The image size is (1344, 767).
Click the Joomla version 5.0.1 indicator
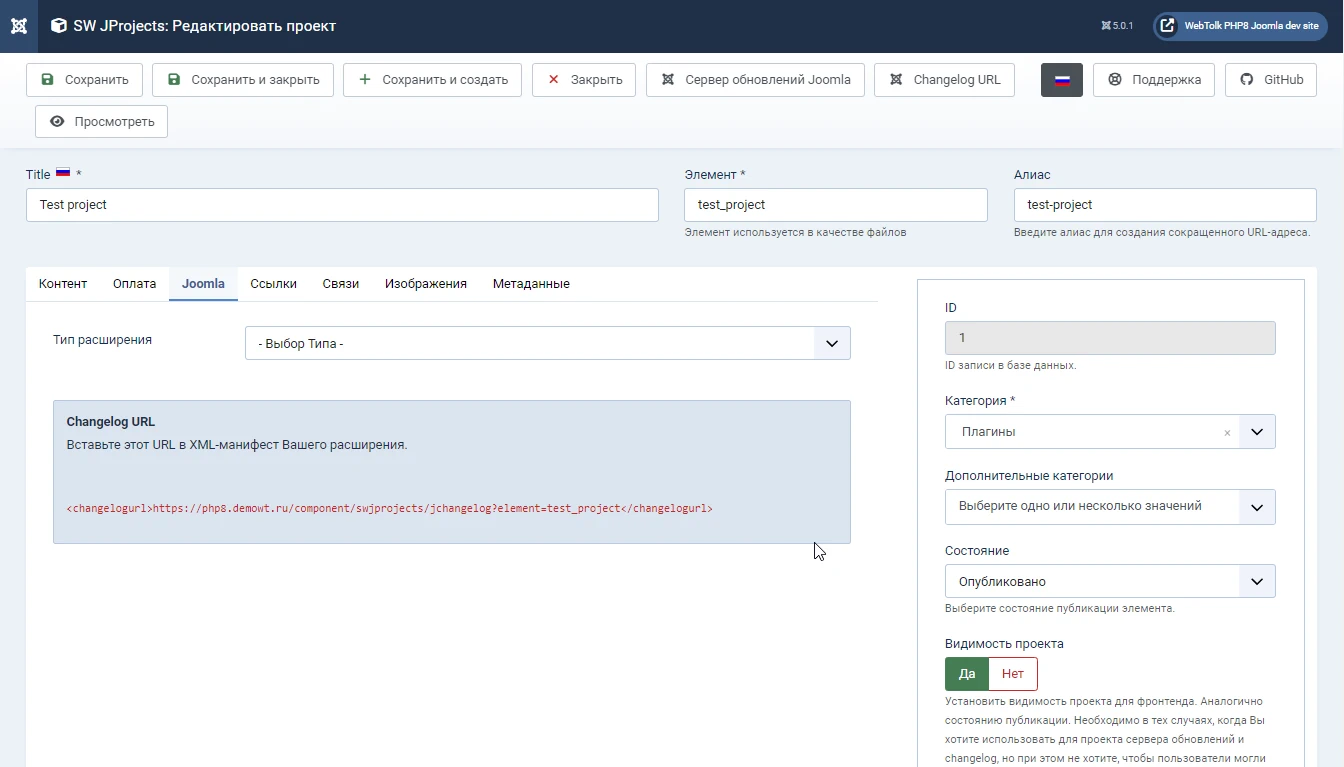click(x=1117, y=26)
